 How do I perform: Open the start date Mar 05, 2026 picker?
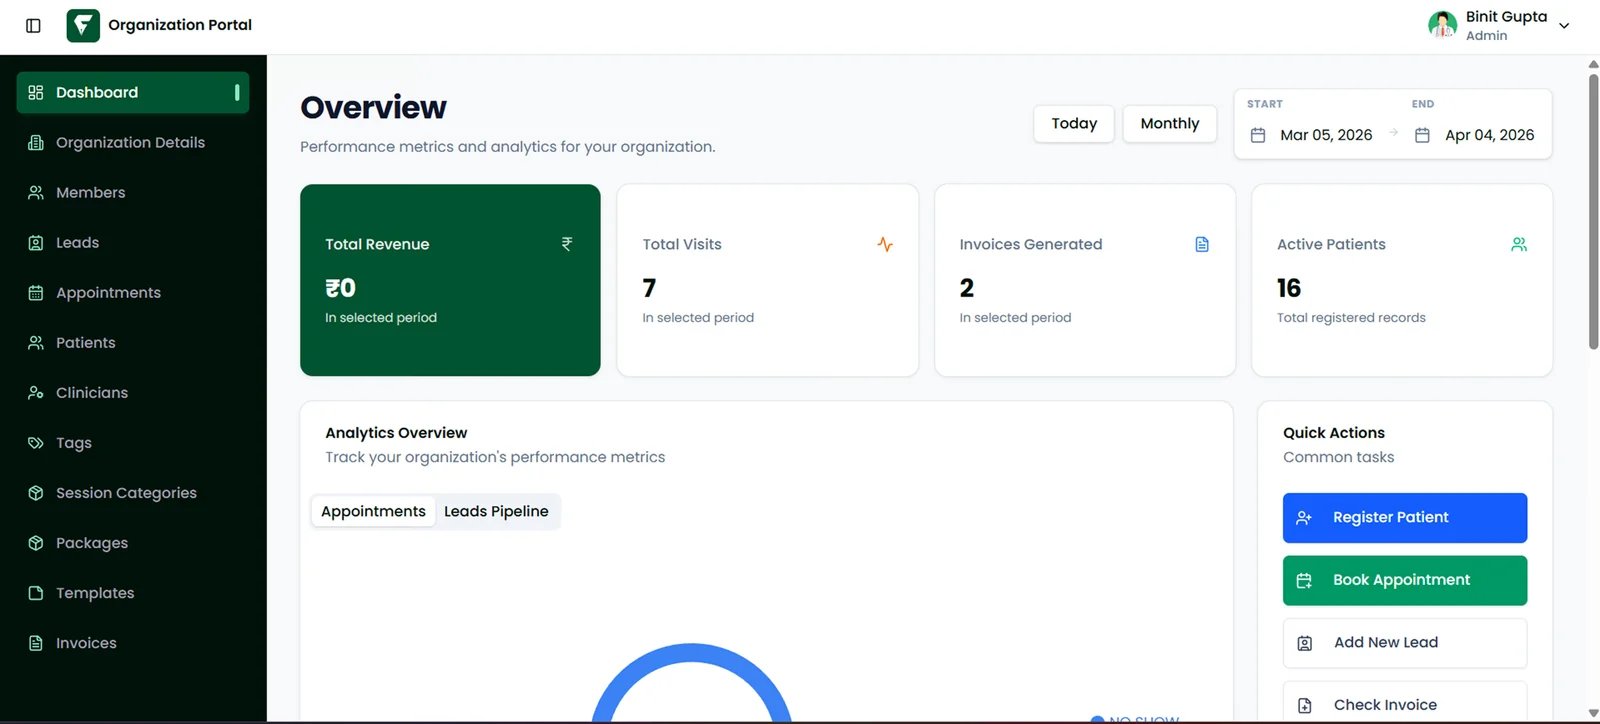coord(1312,135)
